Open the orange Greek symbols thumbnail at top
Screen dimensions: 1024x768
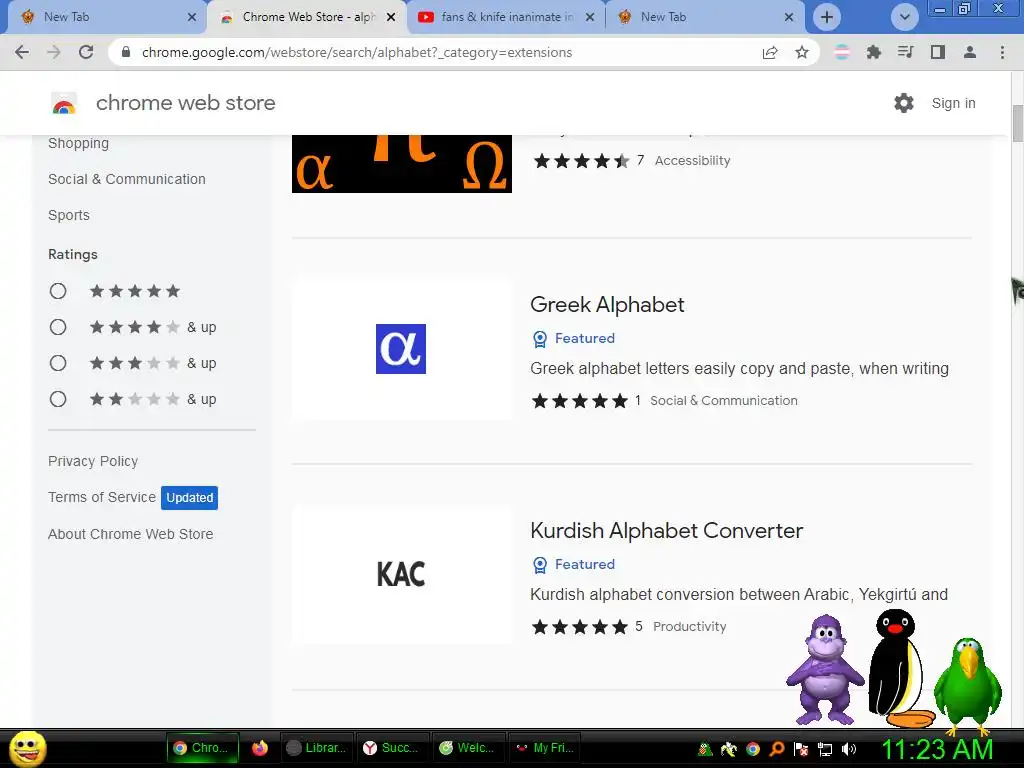pyautogui.click(x=402, y=163)
